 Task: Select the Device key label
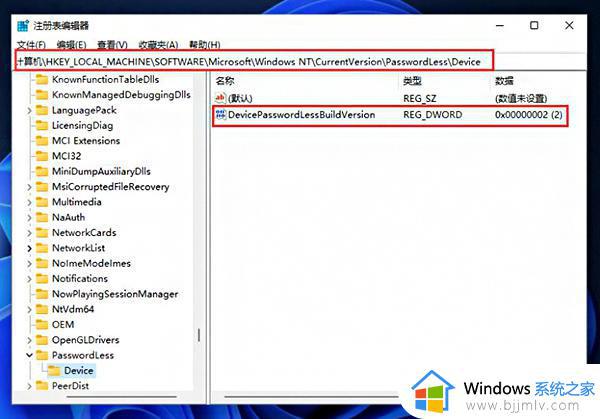79,370
